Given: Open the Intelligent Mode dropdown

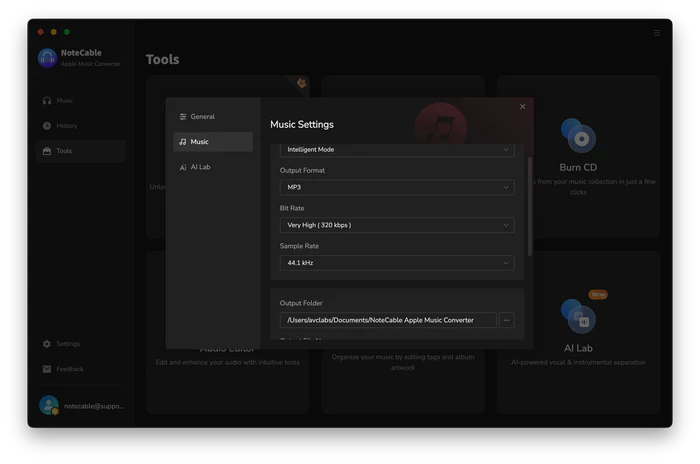Looking at the screenshot, I should point(397,150).
